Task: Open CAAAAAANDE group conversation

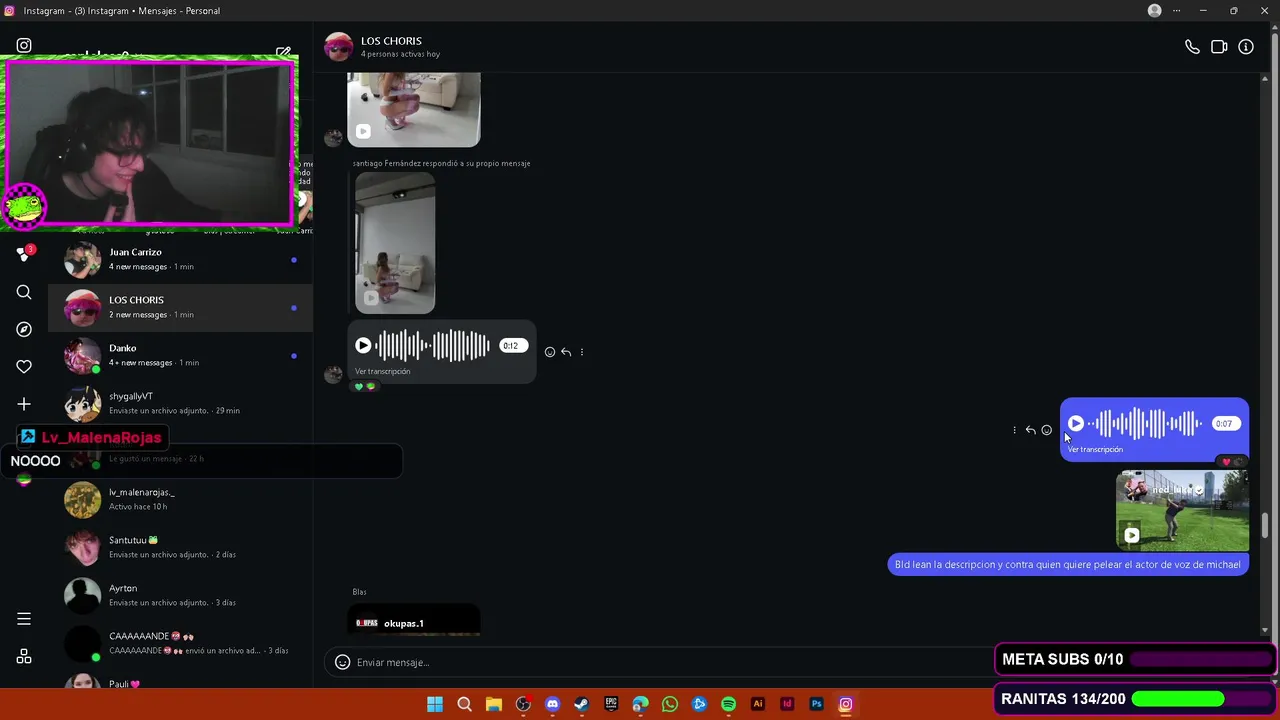Action: (180, 644)
